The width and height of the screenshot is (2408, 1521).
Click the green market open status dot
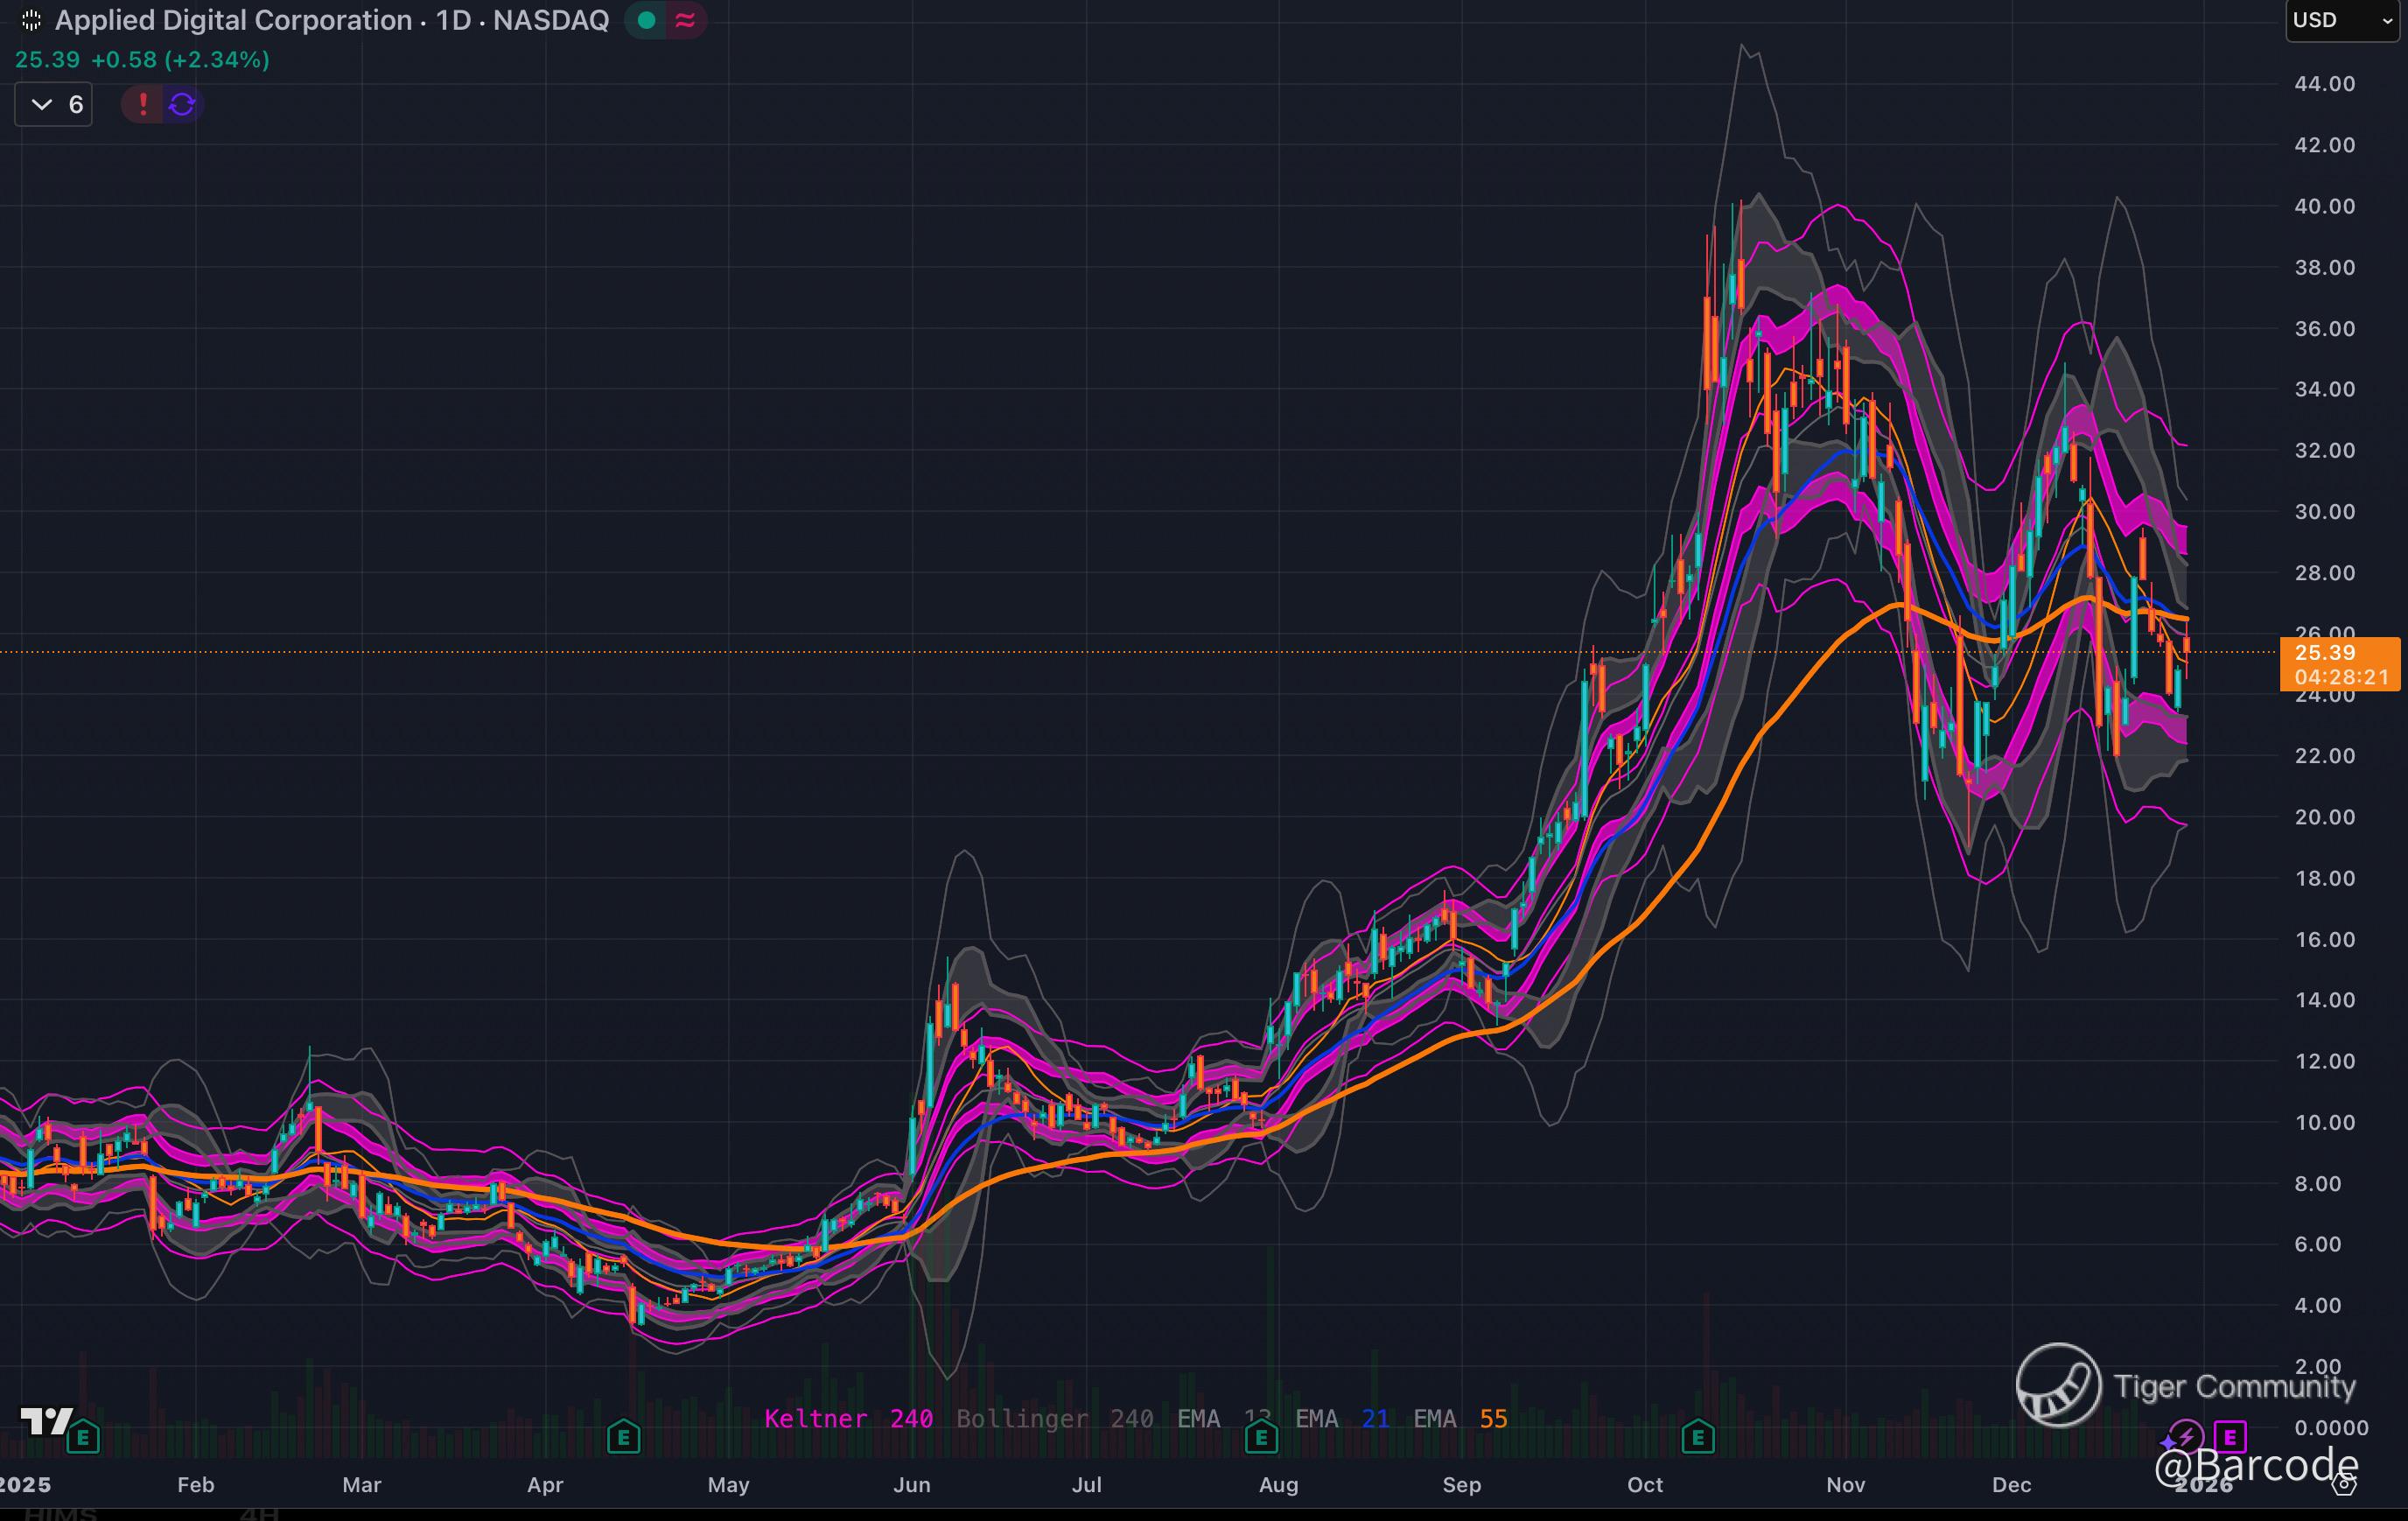point(646,20)
